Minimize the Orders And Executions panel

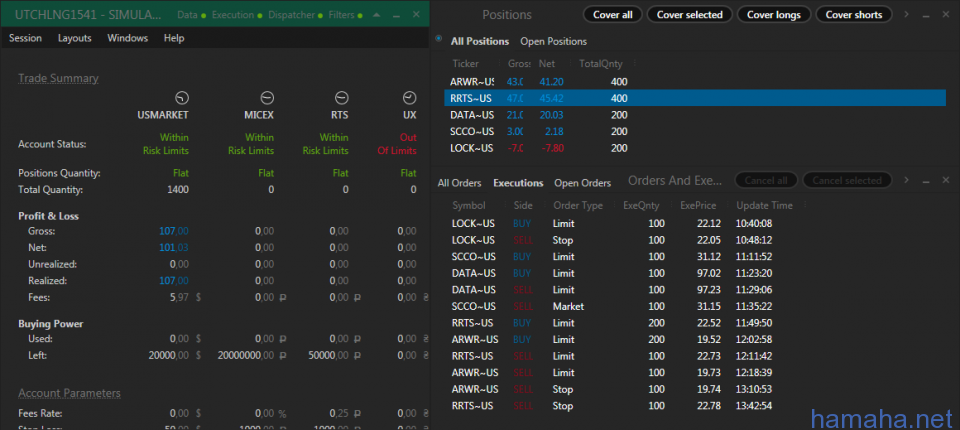(928, 181)
